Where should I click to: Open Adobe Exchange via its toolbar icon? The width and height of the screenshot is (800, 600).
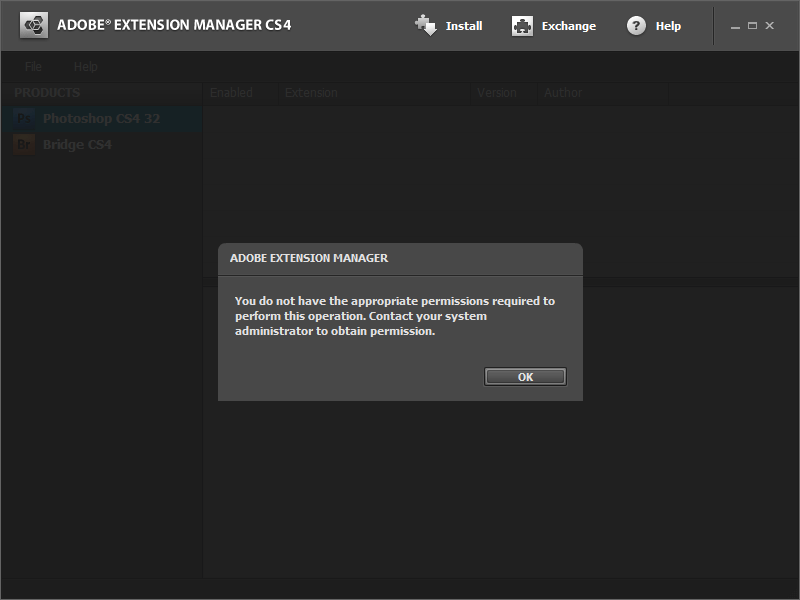coord(522,26)
